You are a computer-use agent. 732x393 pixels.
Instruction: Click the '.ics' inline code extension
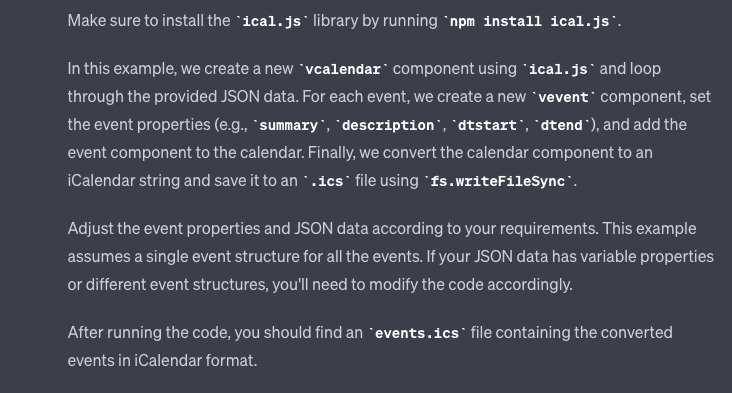pyautogui.click(x=326, y=182)
